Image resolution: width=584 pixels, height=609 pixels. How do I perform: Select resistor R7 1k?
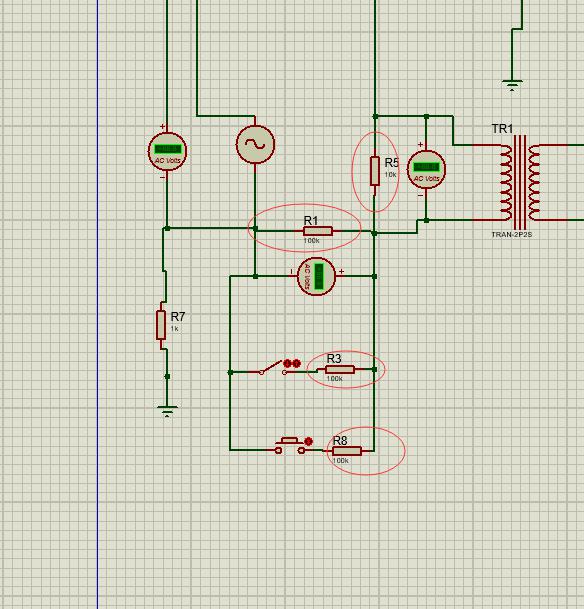tap(161, 325)
